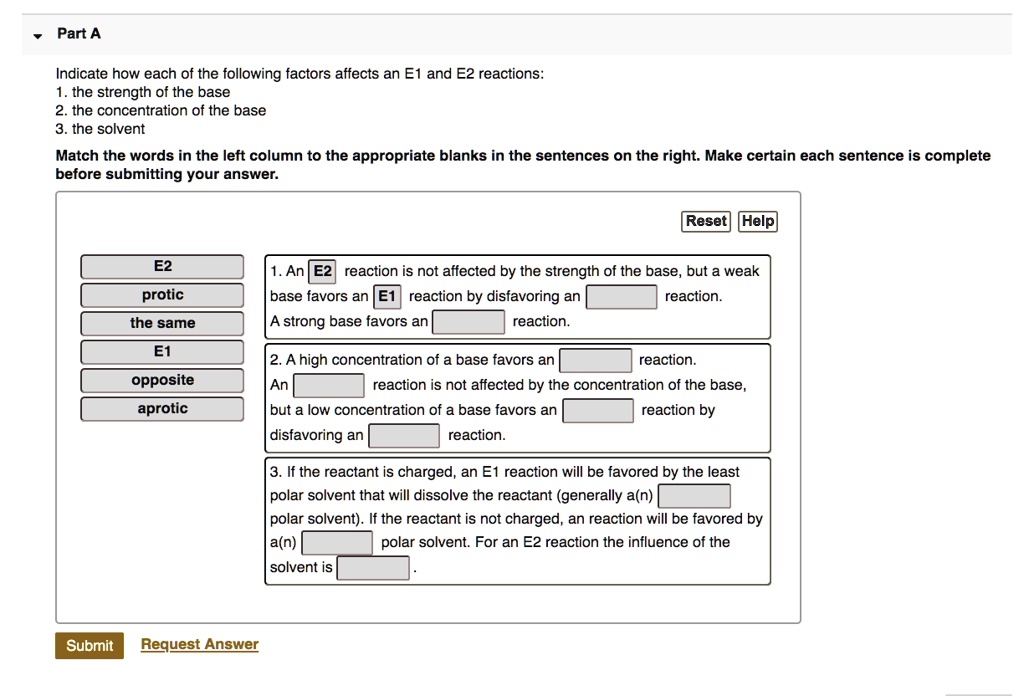Click the Reset button

706,221
